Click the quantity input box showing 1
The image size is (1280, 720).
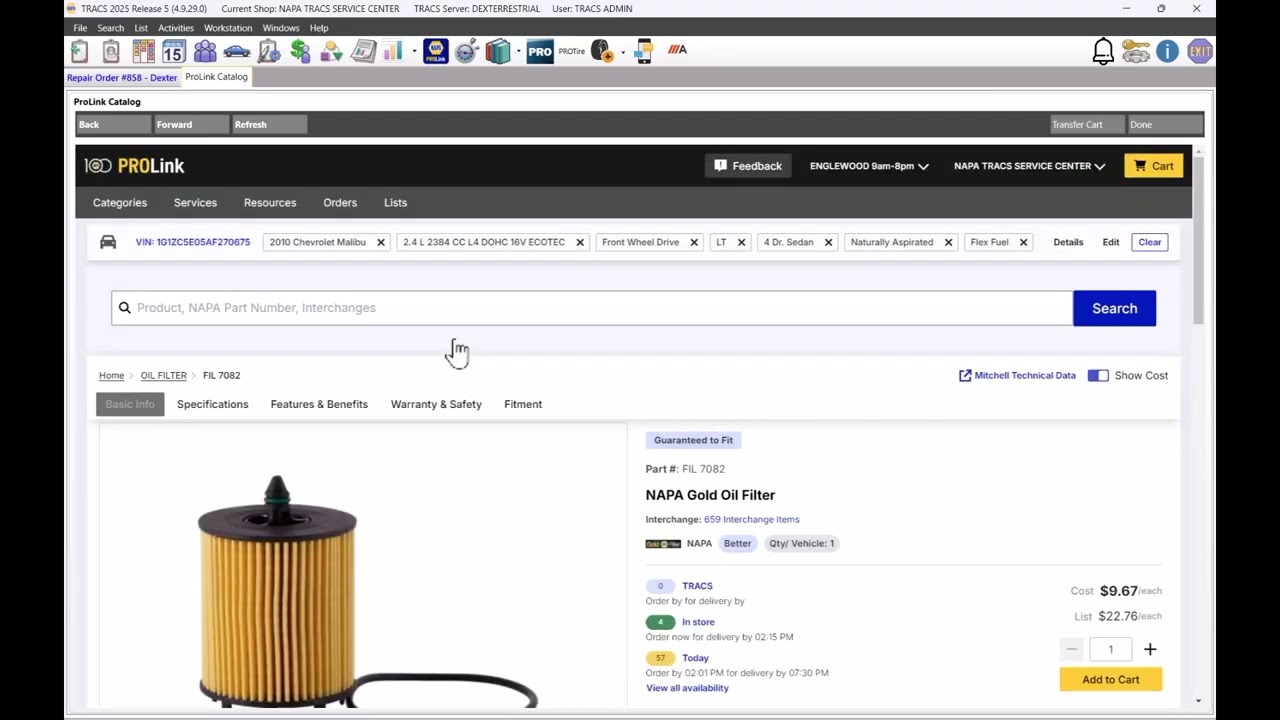tap(1110, 650)
